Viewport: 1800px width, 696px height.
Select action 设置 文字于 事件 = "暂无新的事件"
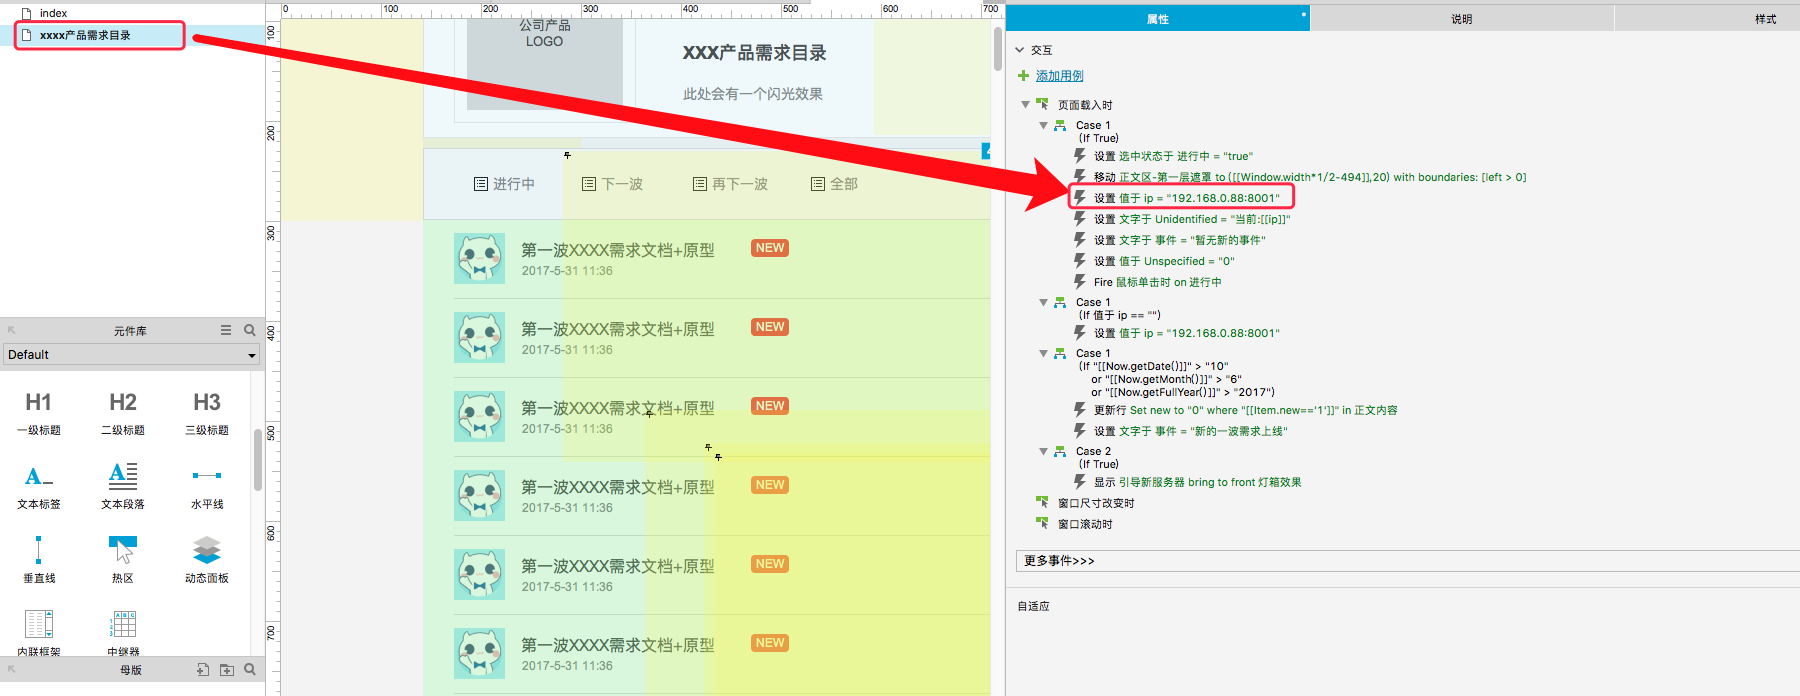1179,240
